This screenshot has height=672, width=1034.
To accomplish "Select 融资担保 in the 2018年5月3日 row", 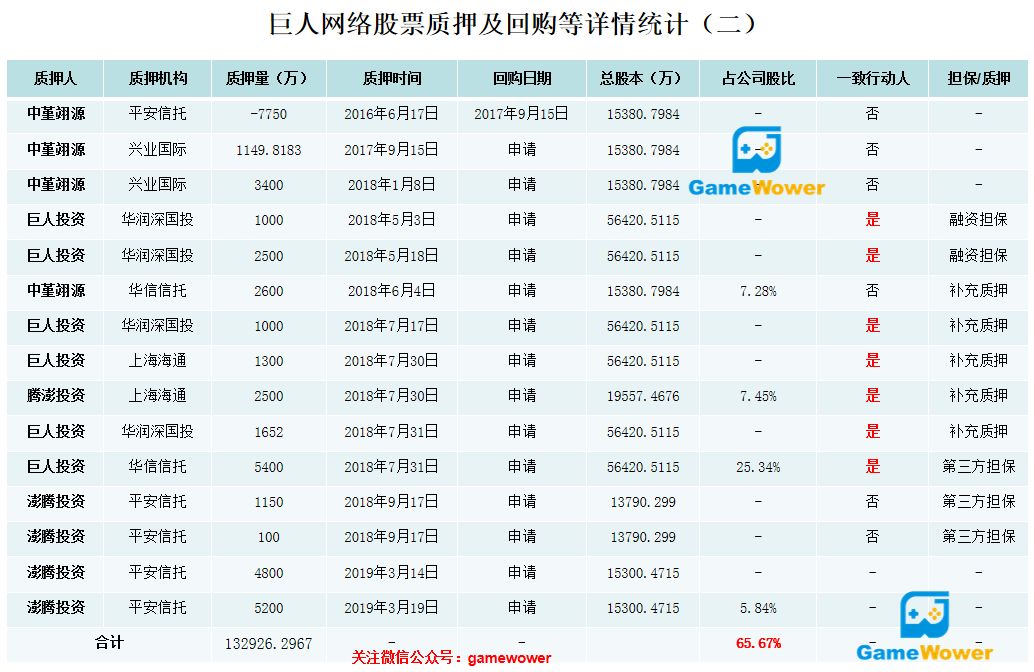I will (979, 220).
